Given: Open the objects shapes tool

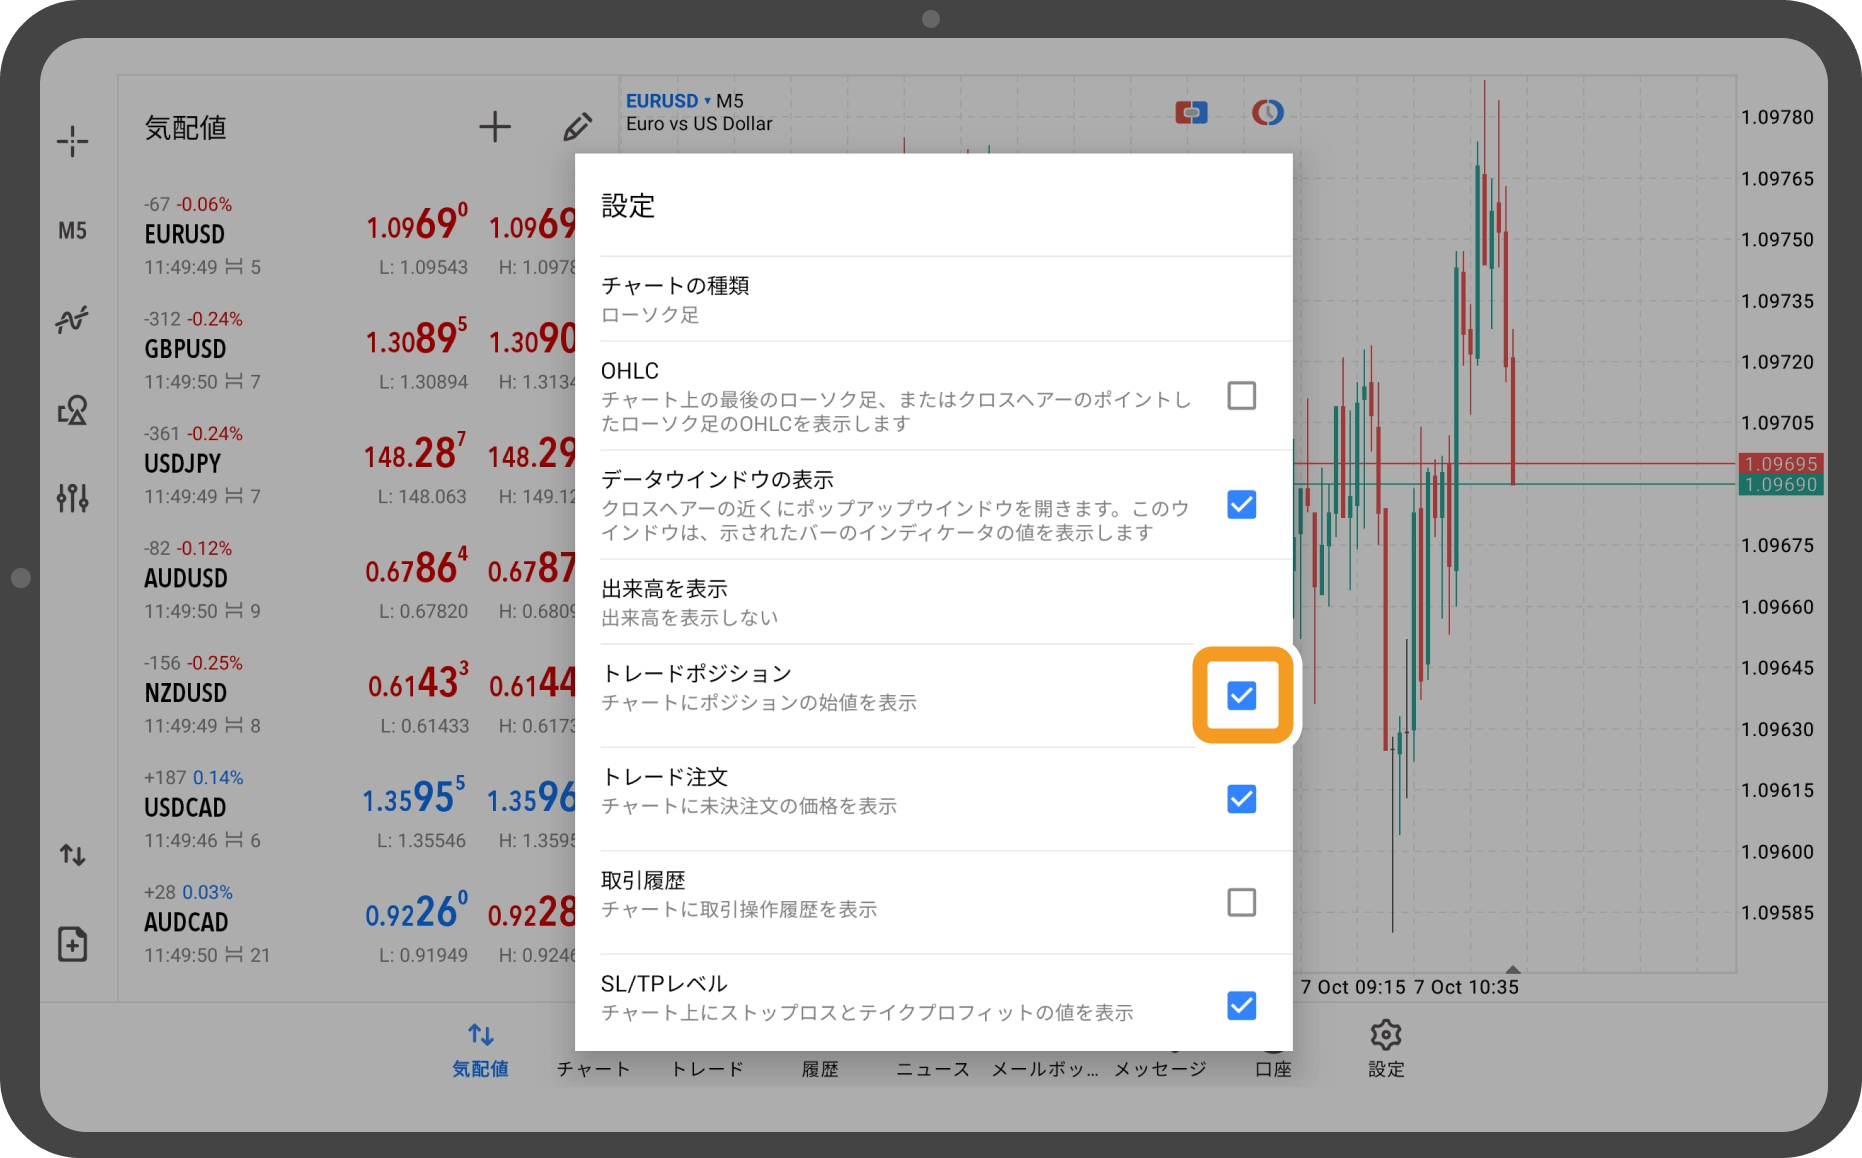Looking at the screenshot, I should coord(72,410).
